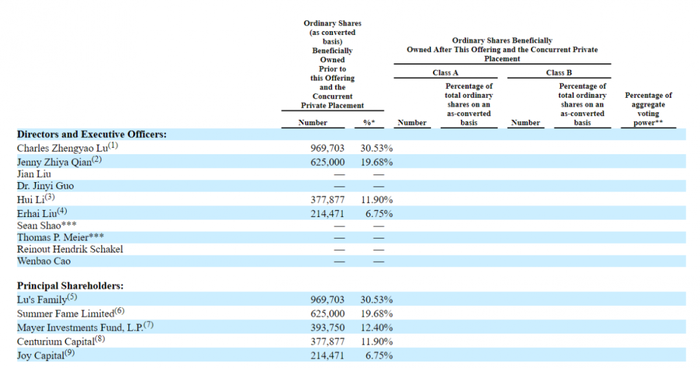The image size is (700, 368).
Task: Select the 969,703 value for Charles Lu
Action: (x=327, y=148)
